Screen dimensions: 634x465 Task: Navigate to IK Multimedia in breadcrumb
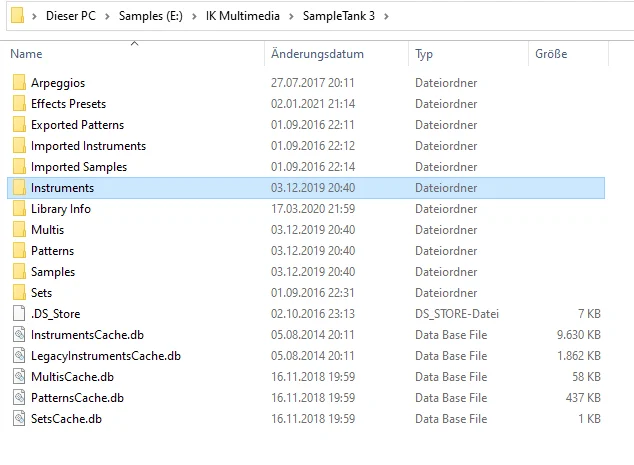243,16
